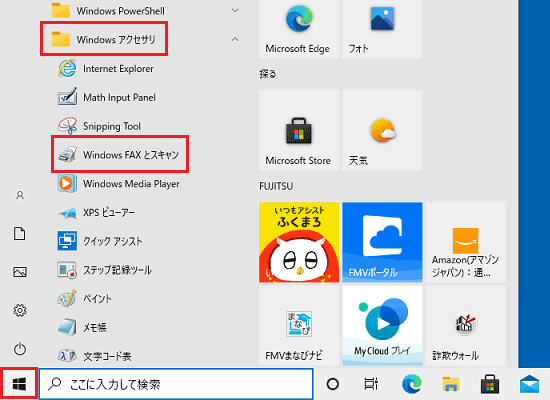The image size is (550, 400).
Task: Open the フォト tile
Action: click(x=382, y=29)
